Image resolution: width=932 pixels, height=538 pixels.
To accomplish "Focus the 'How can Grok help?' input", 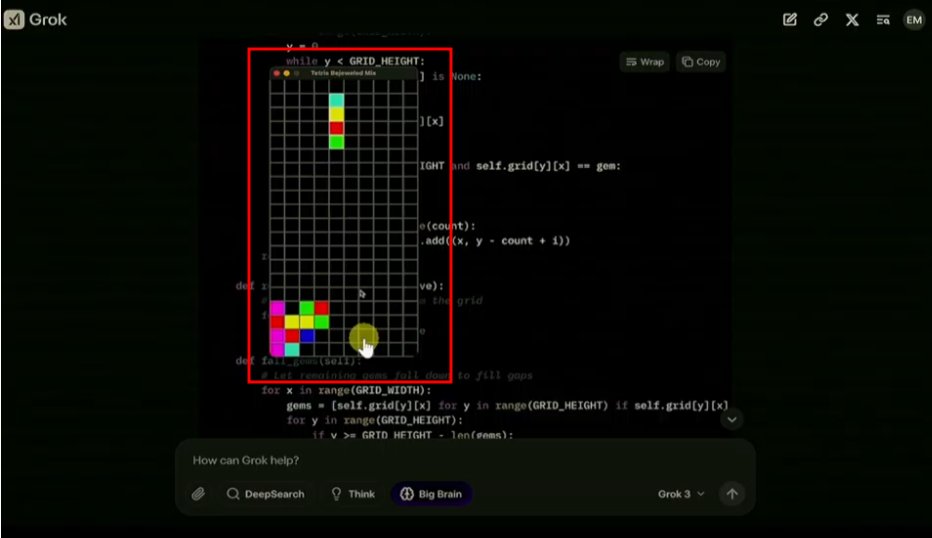I will (x=464, y=460).
